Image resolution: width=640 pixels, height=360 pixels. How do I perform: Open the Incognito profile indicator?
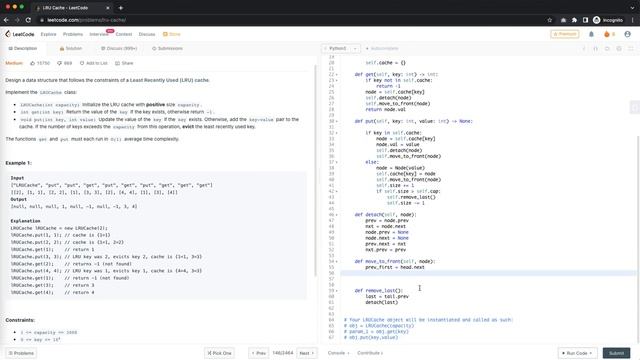coord(608,20)
